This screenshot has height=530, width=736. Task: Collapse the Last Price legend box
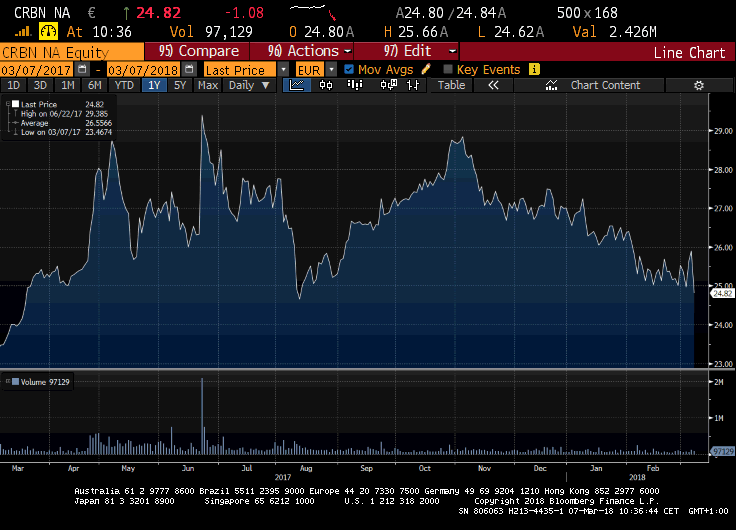tap(8, 104)
